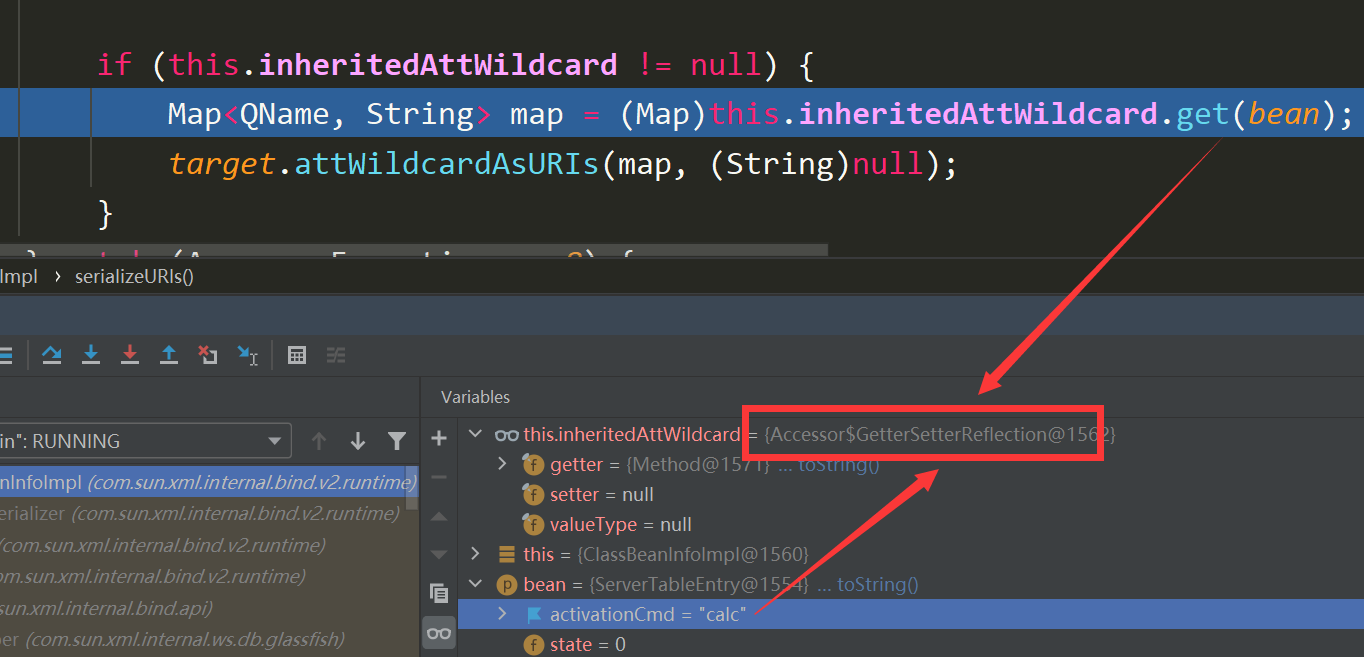Screen dimensions: 1364x657
Task: Click toString() next to the getter variable
Action: (x=841, y=464)
